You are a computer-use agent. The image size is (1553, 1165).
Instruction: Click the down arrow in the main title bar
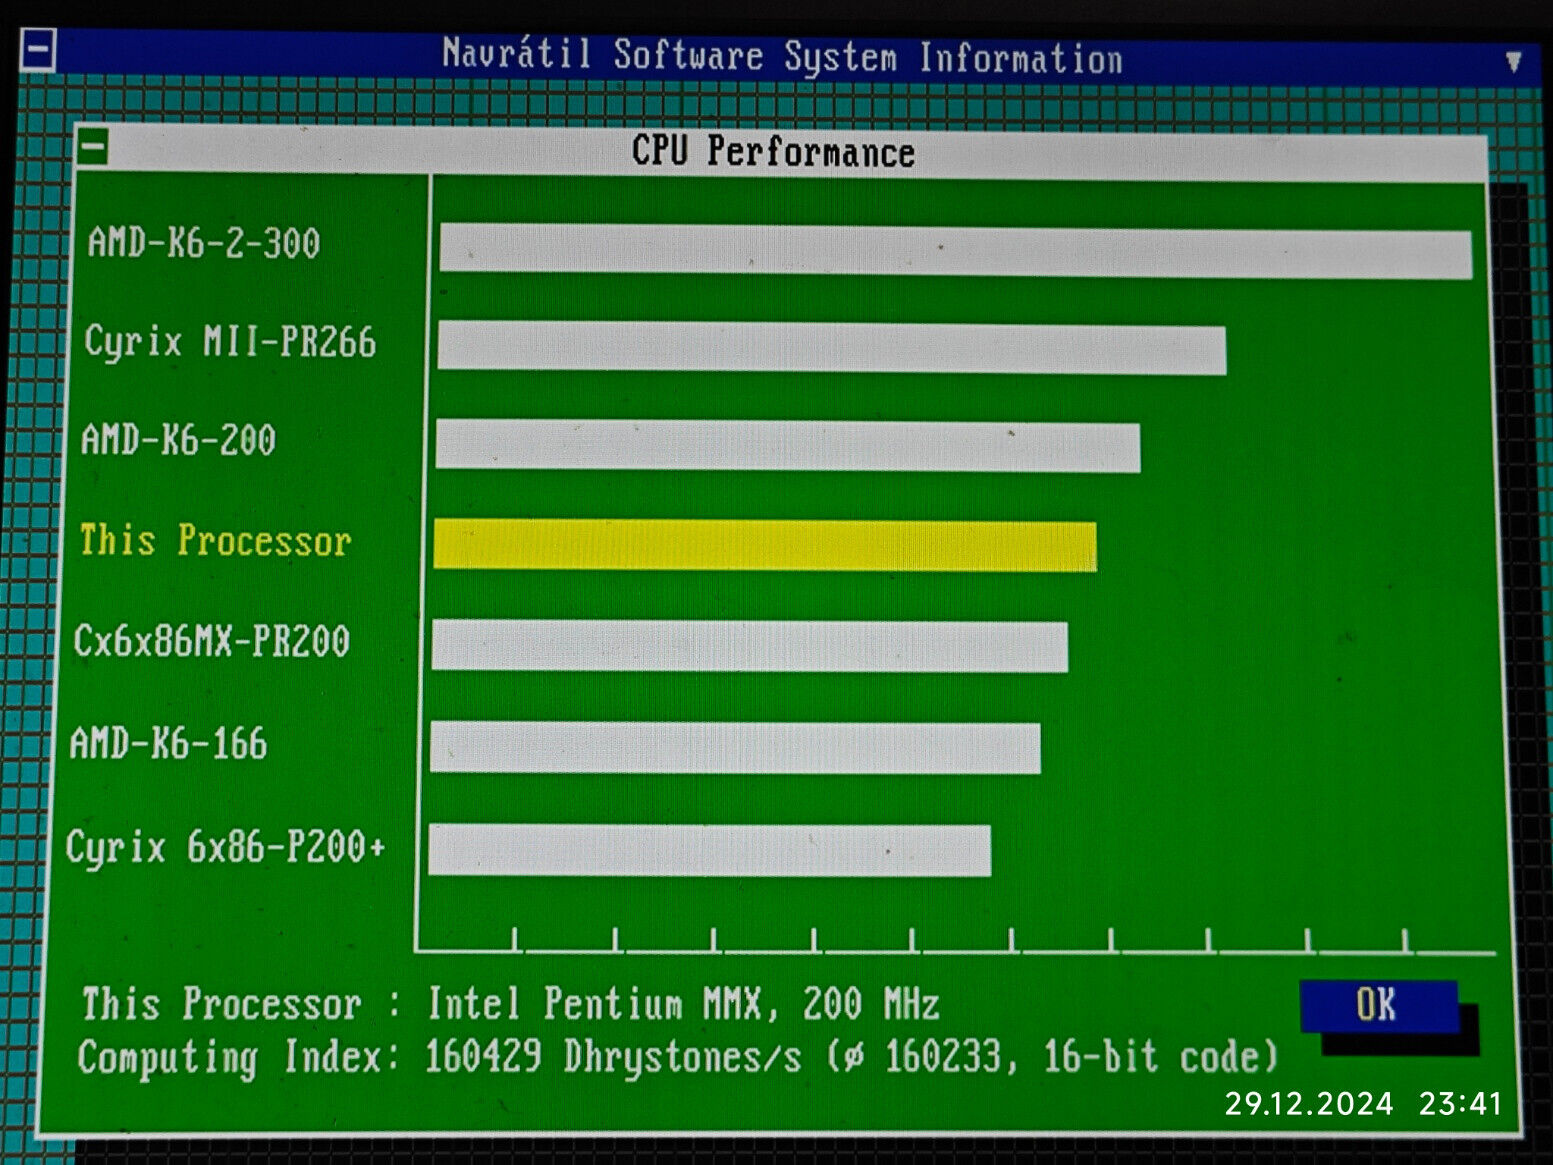tap(1513, 62)
